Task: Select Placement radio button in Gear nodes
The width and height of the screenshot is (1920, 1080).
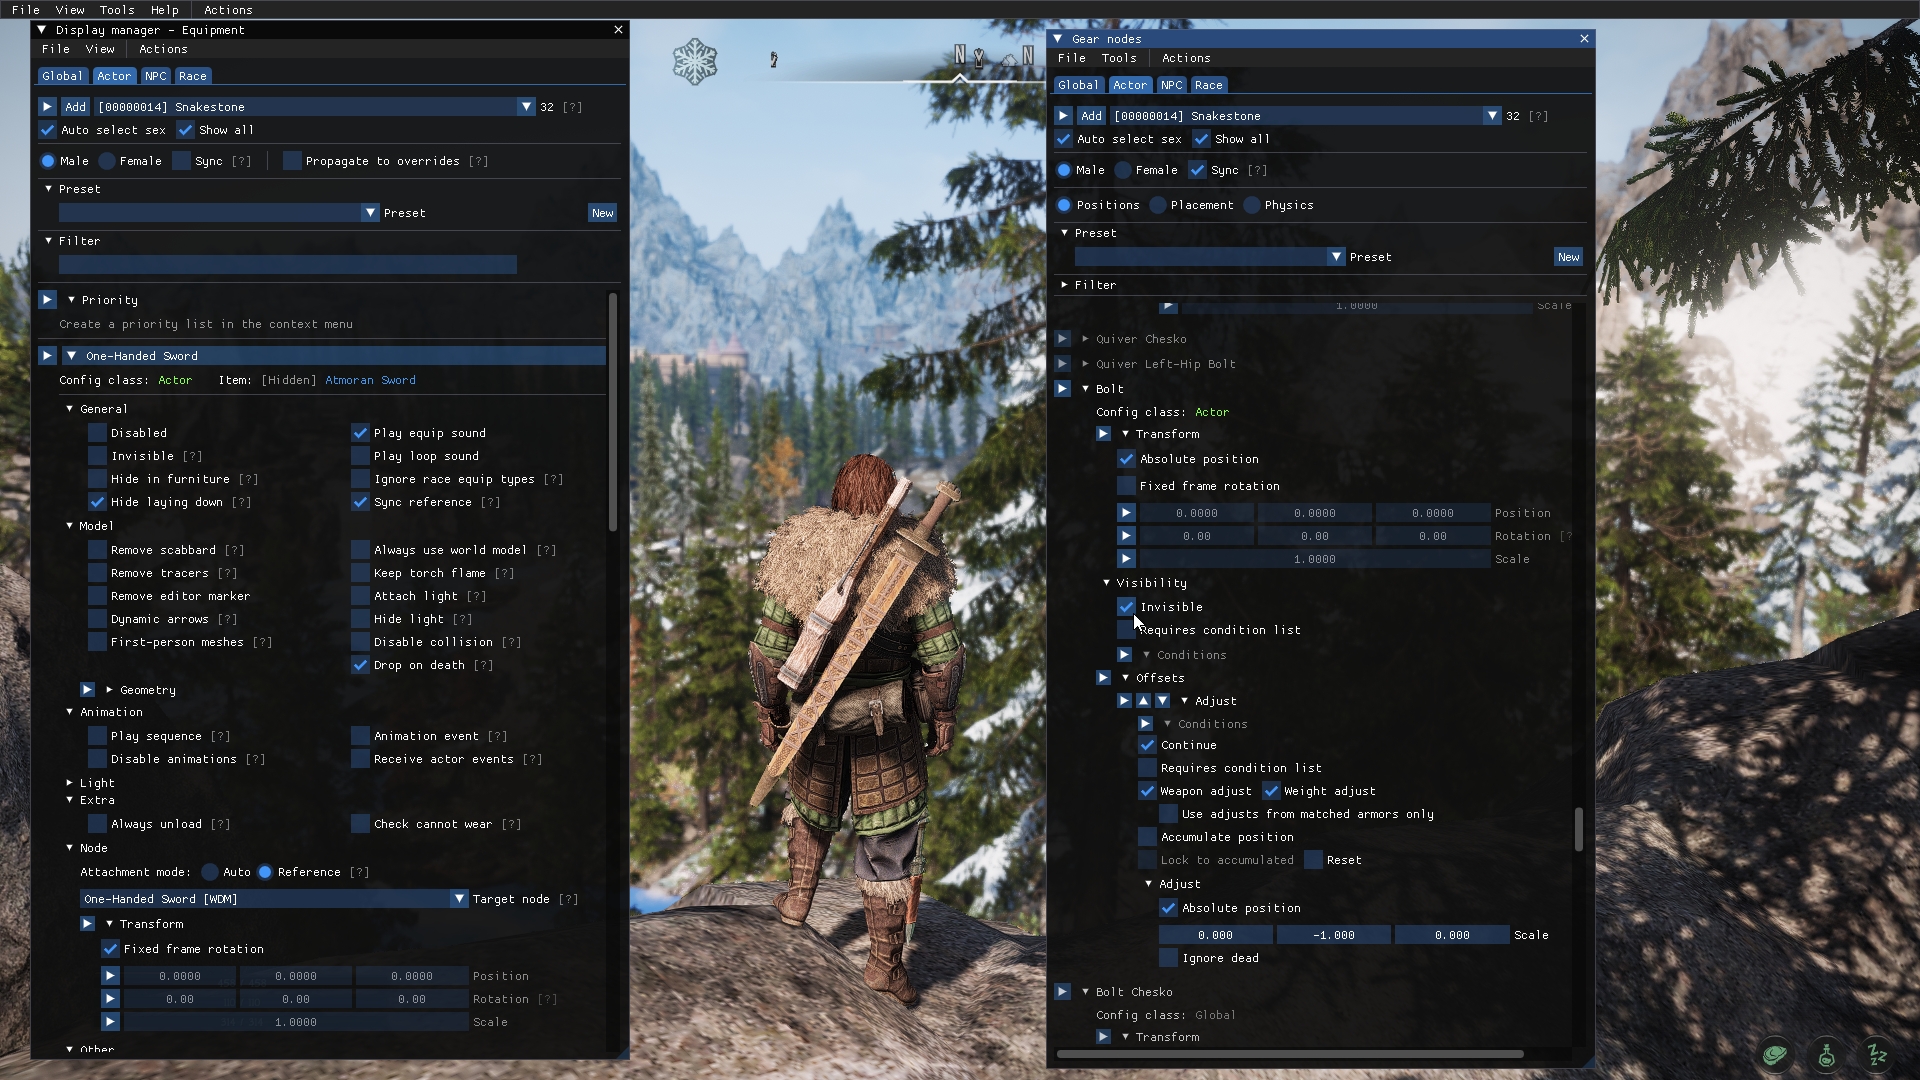Action: 1158,205
